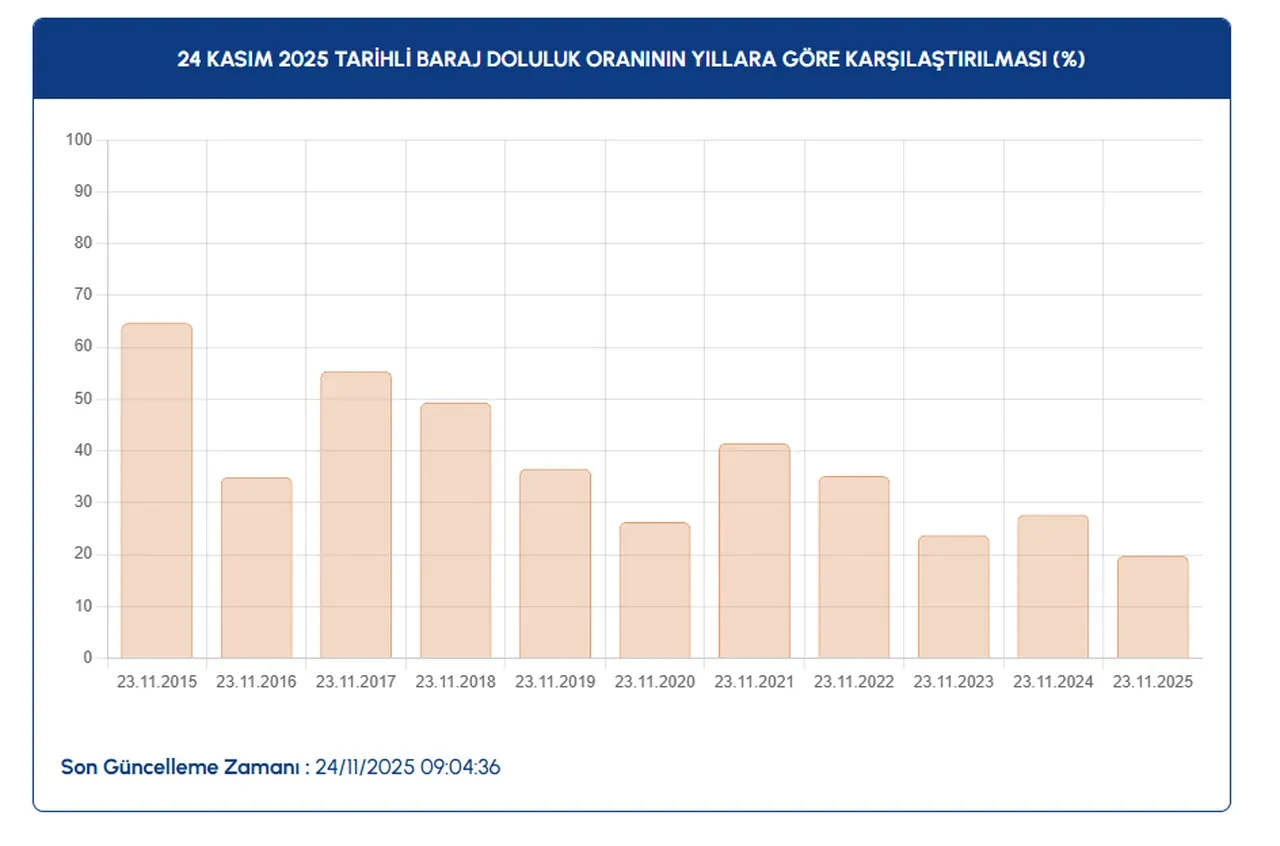Click the bar for 23.11.2021

[754, 550]
